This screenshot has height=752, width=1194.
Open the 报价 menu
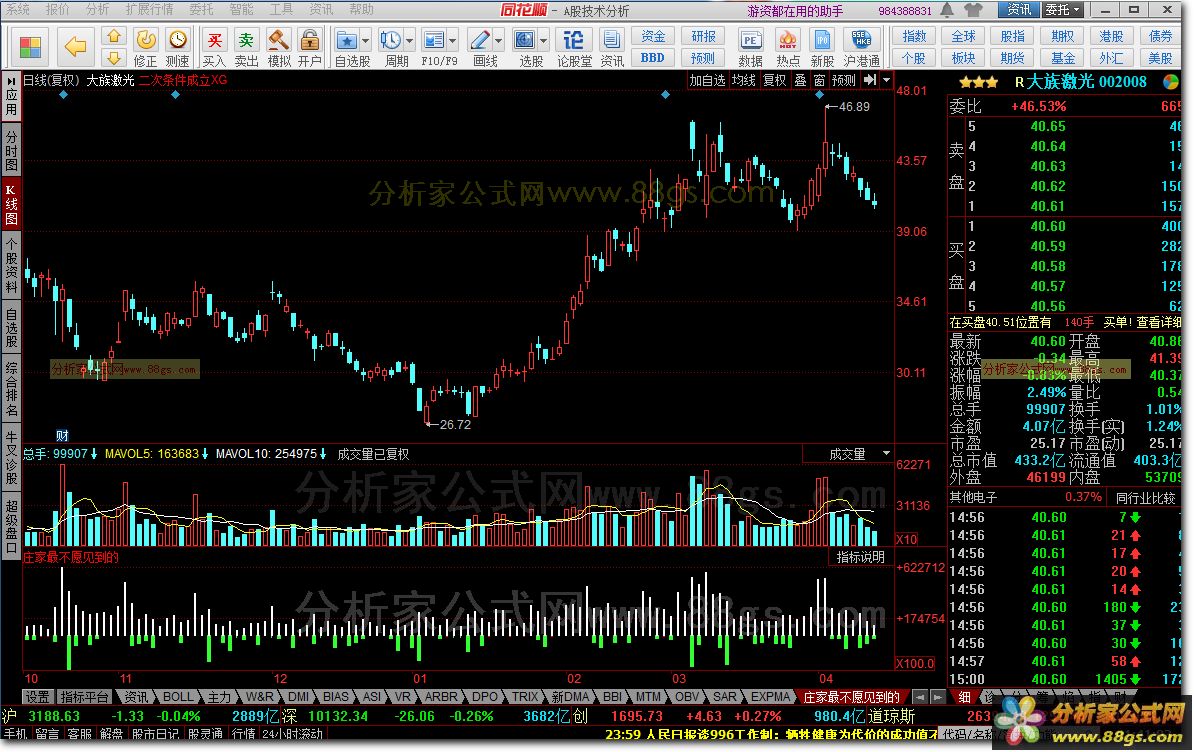pyautogui.click(x=57, y=9)
